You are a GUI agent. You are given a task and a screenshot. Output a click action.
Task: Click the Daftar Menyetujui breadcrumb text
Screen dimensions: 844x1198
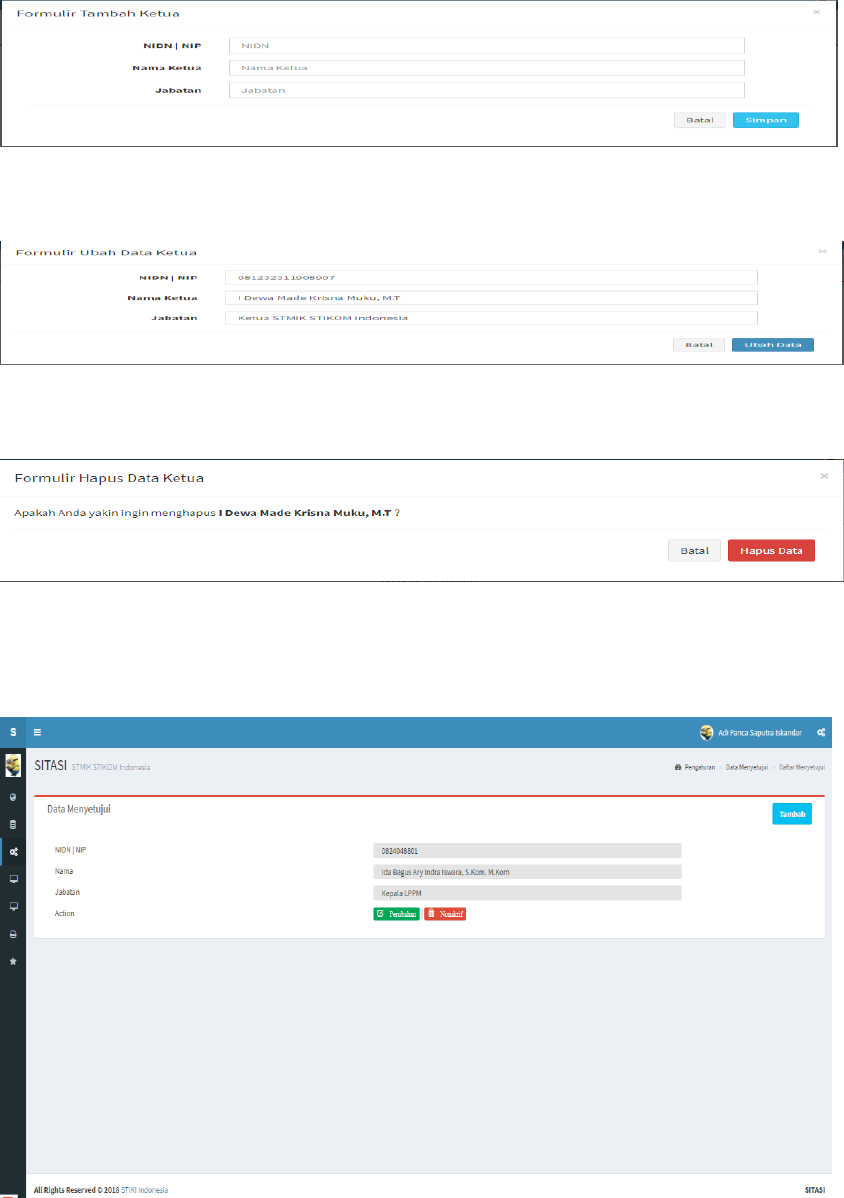coord(801,767)
